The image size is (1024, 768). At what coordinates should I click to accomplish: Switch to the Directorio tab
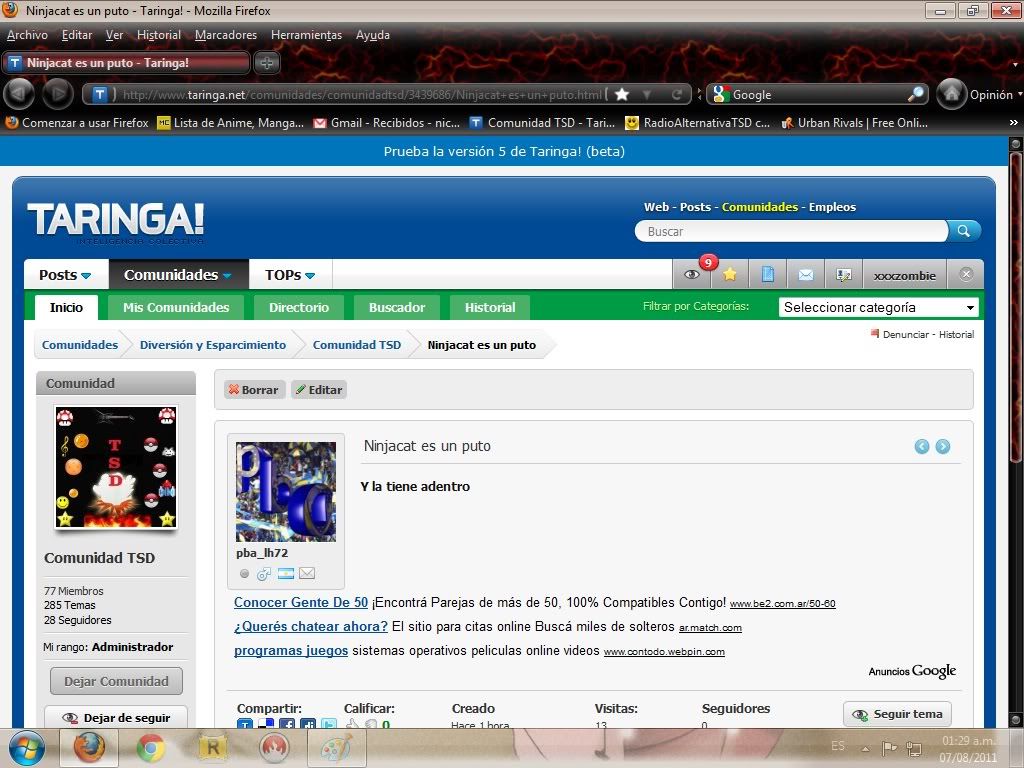click(x=299, y=308)
